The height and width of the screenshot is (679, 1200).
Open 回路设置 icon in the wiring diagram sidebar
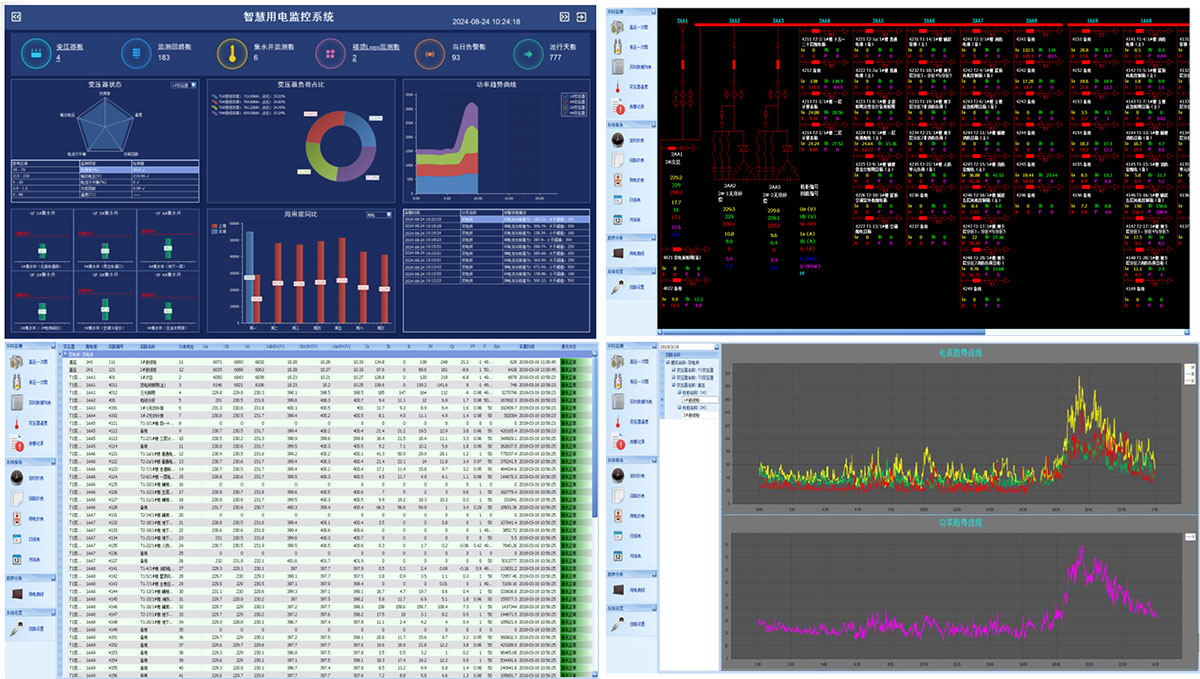(x=619, y=289)
